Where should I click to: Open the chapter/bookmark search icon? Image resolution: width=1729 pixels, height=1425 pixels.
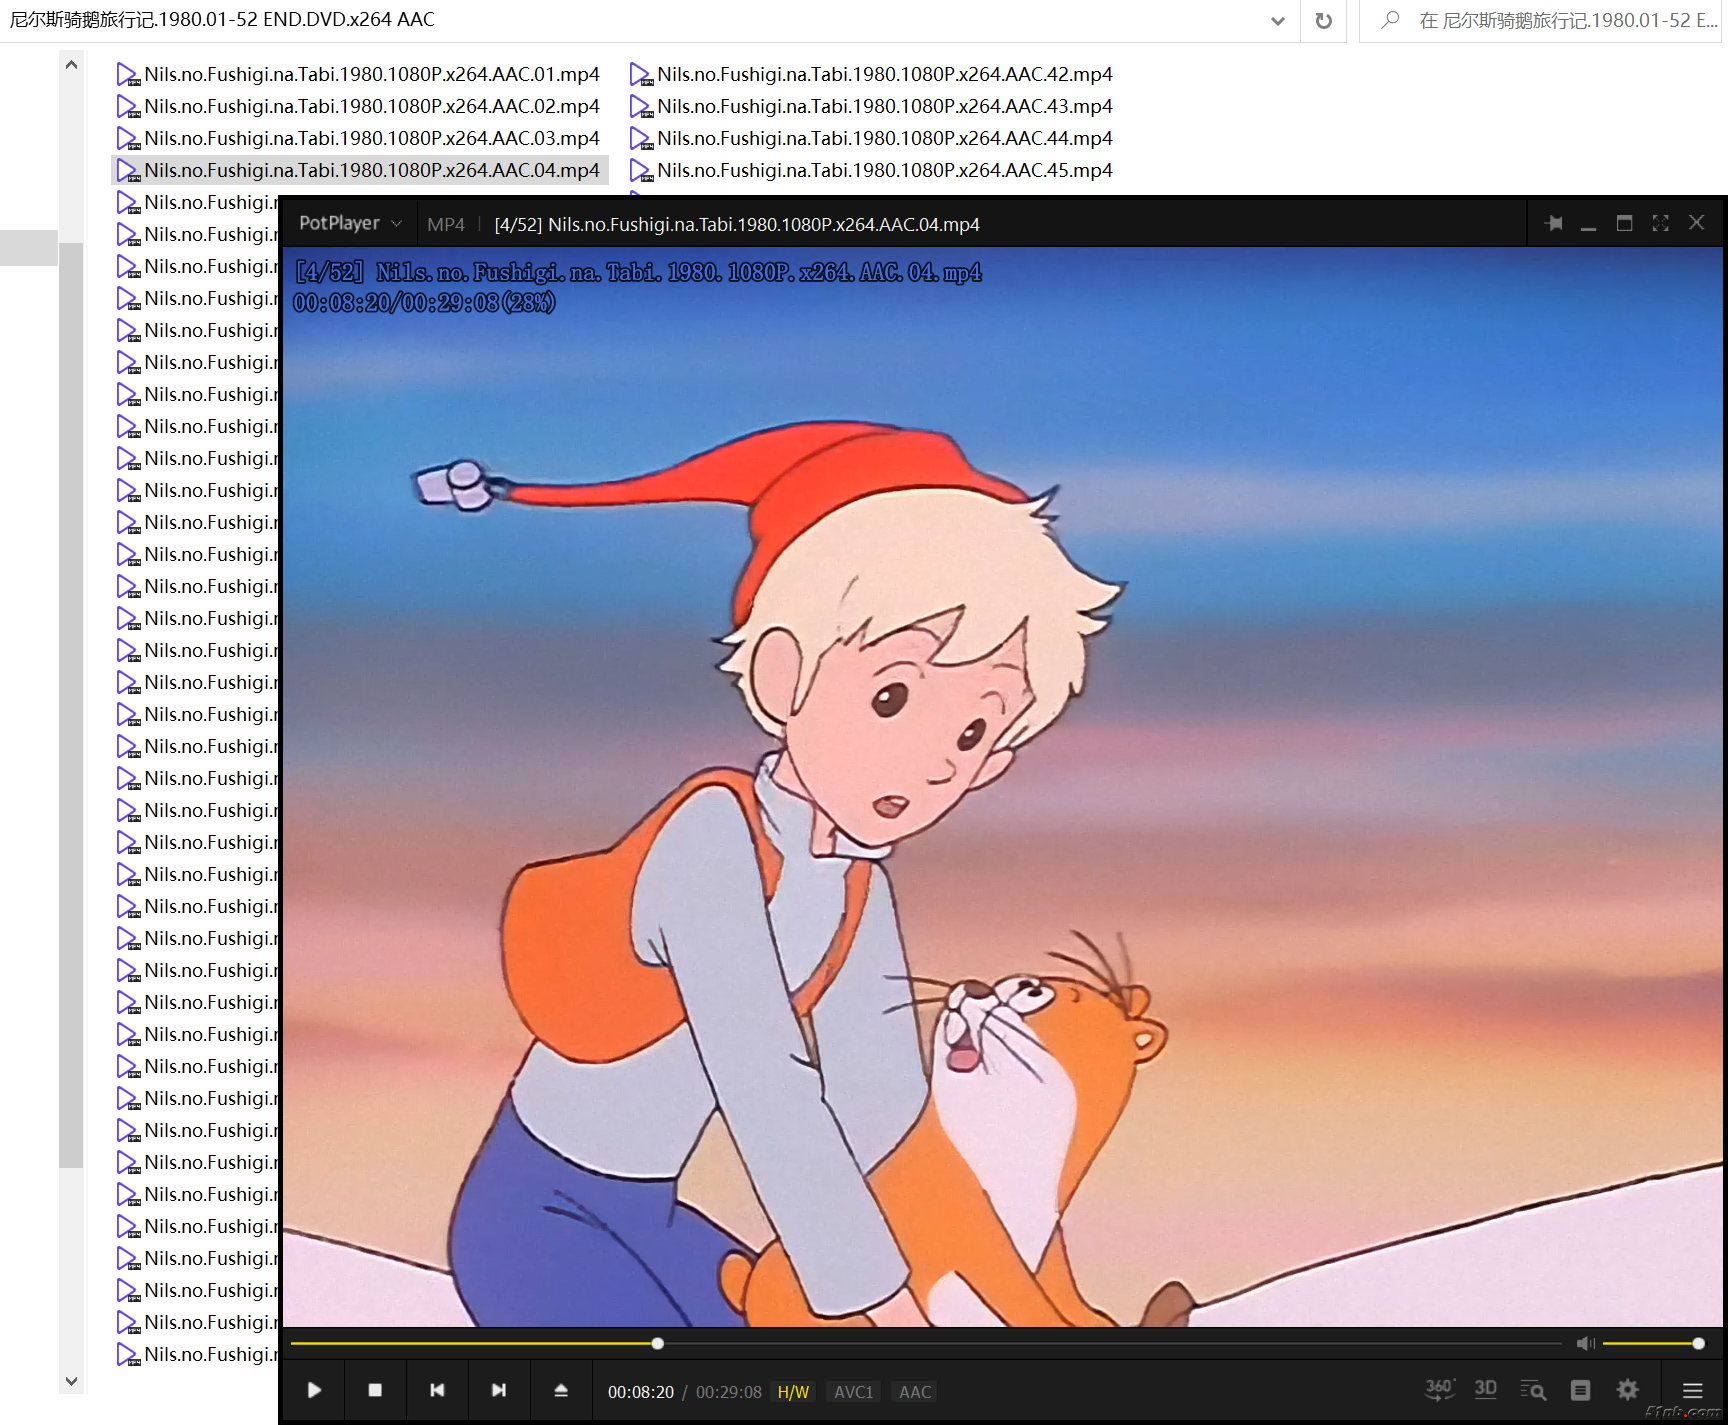(x=1533, y=1390)
